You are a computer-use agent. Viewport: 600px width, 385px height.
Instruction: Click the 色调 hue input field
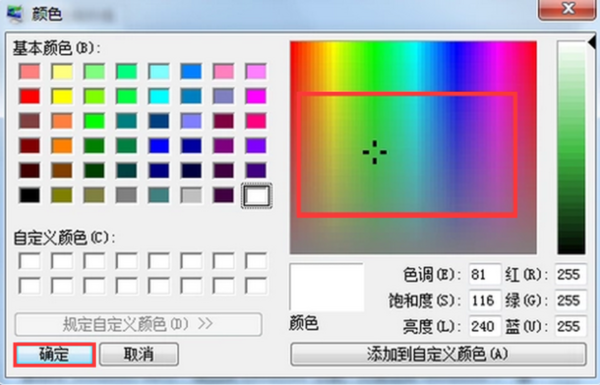pyautogui.click(x=484, y=274)
